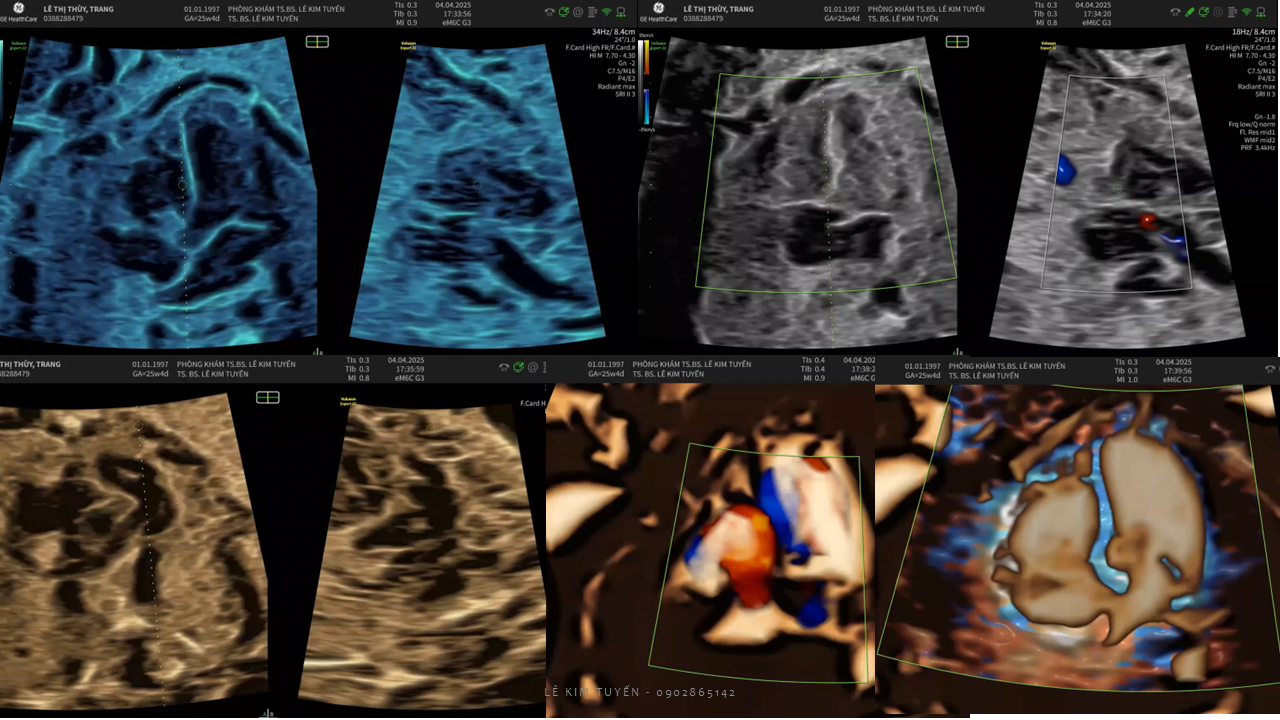The width and height of the screenshot is (1280, 720).
Task: Toggle the plane orientation icon in top-right image
Action: click(957, 41)
